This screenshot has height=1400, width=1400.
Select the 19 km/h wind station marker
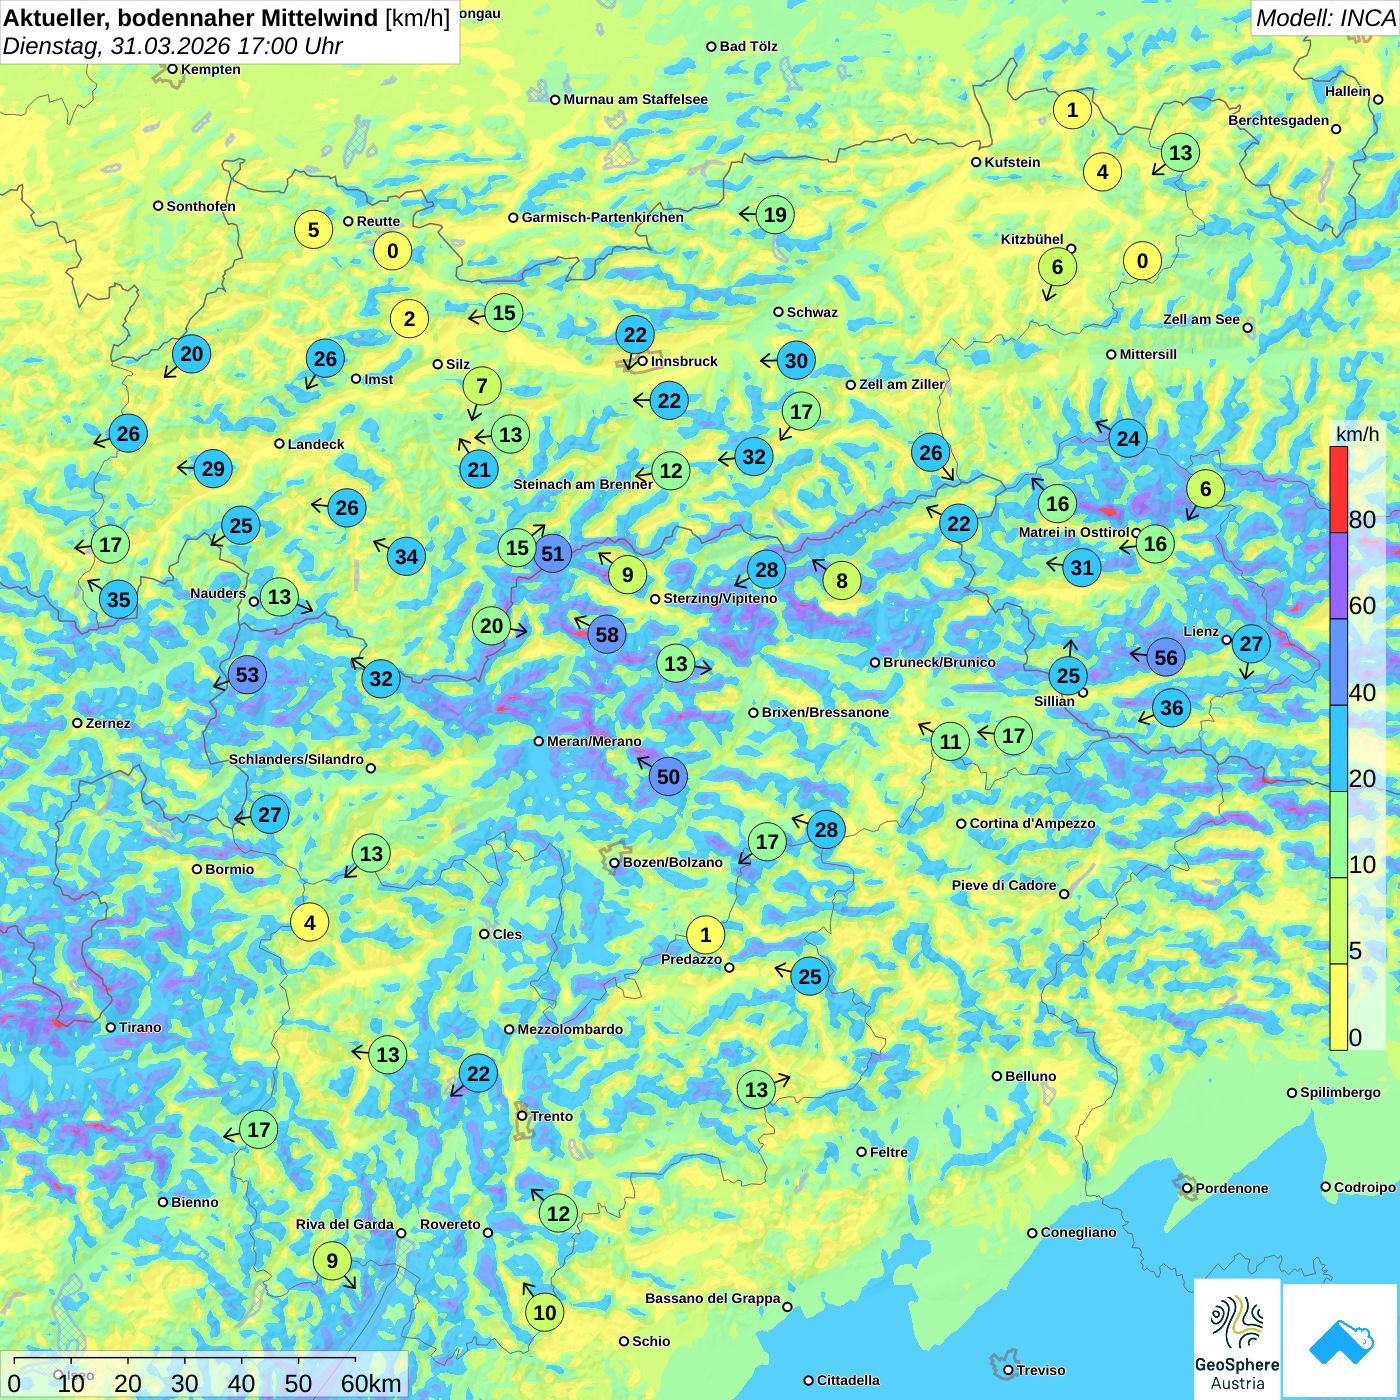click(775, 214)
